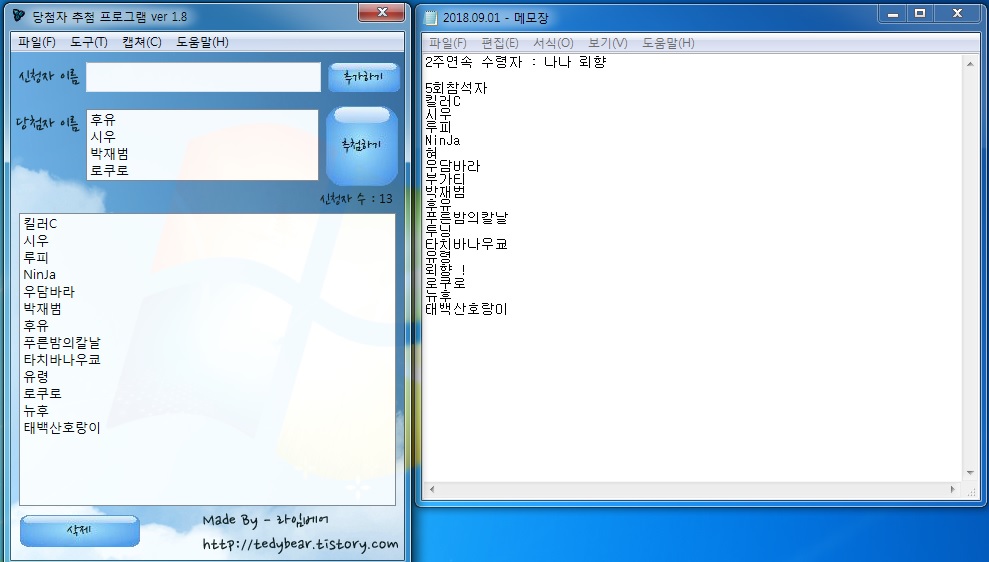Select 푸른밤의칼날 in the applicant list

point(62,343)
